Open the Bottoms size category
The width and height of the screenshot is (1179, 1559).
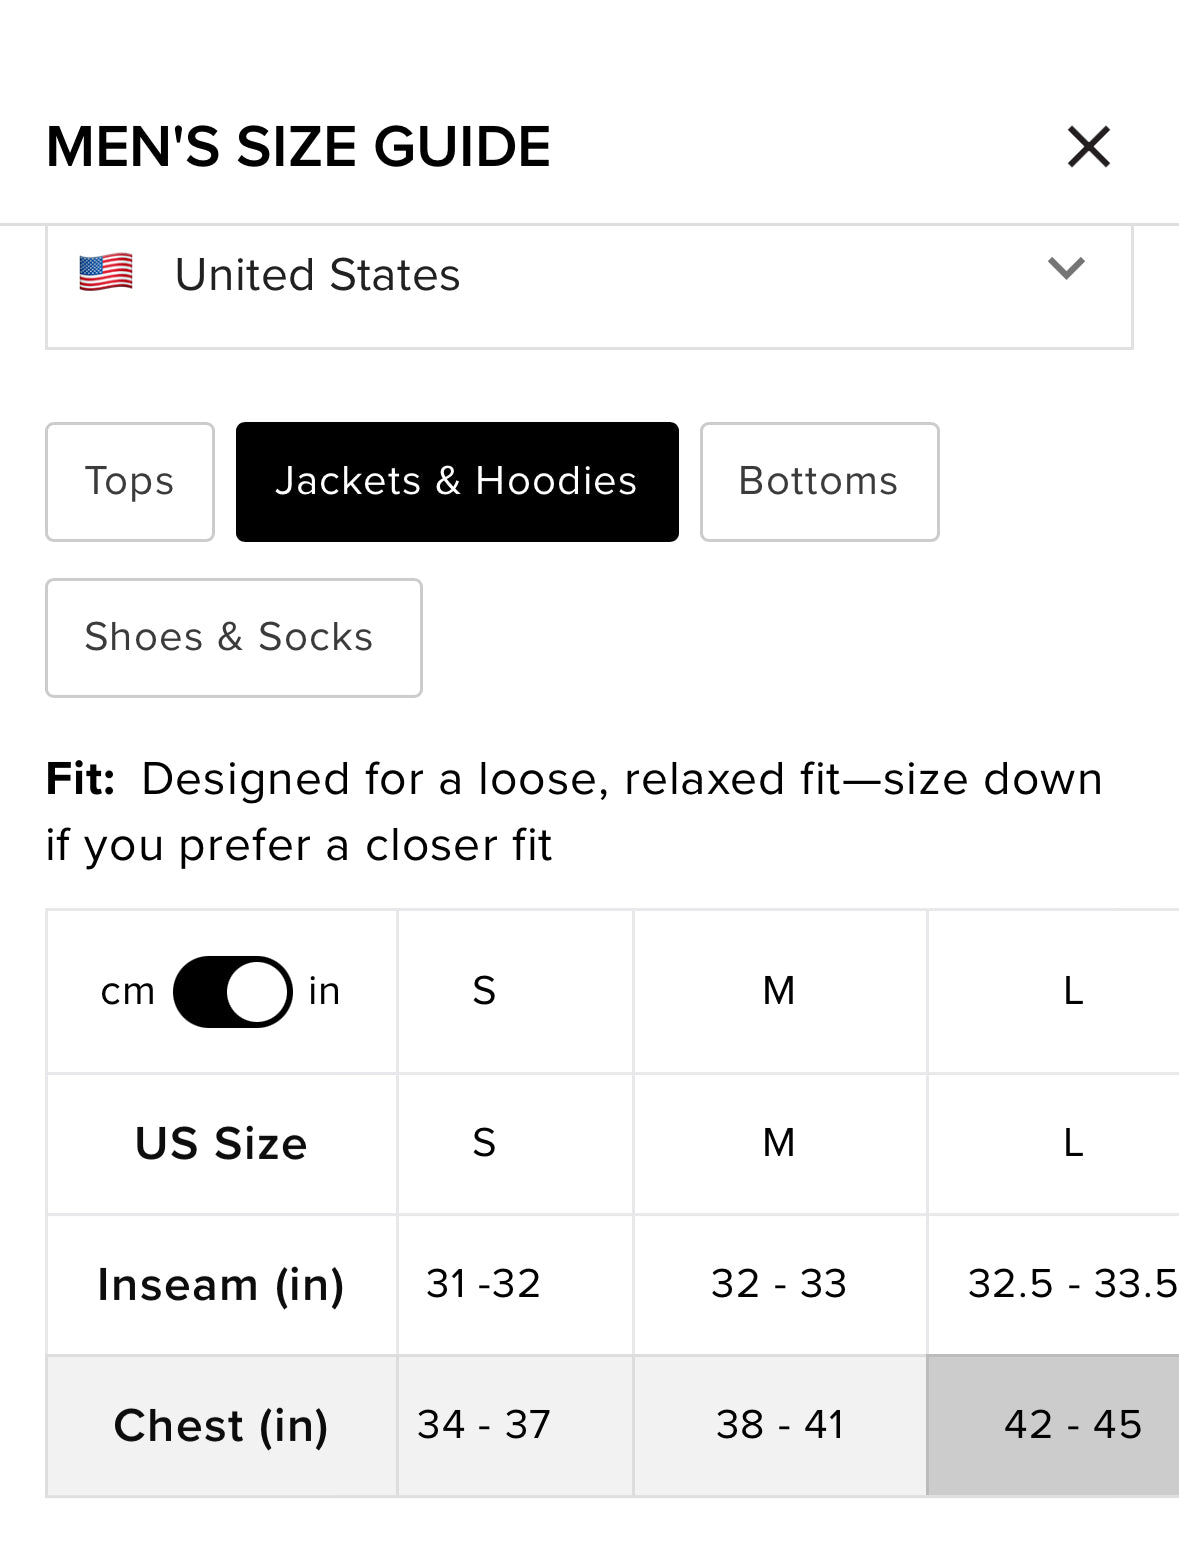tap(819, 482)
